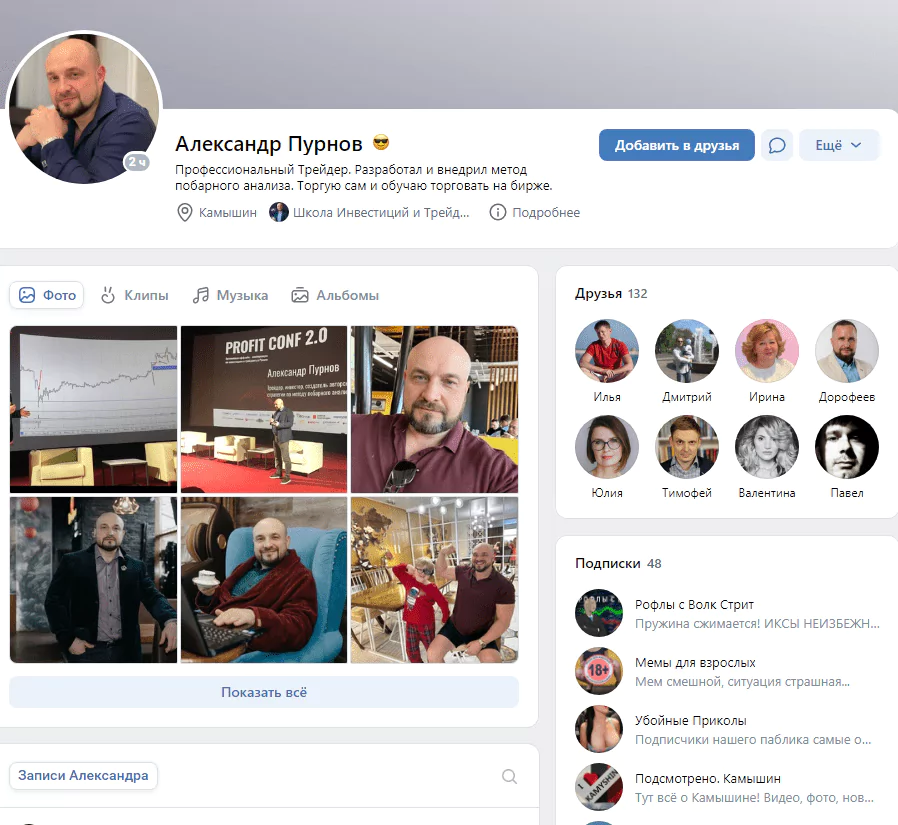
Task: Click the name Илья under the friend avatar
Action: 606,397
